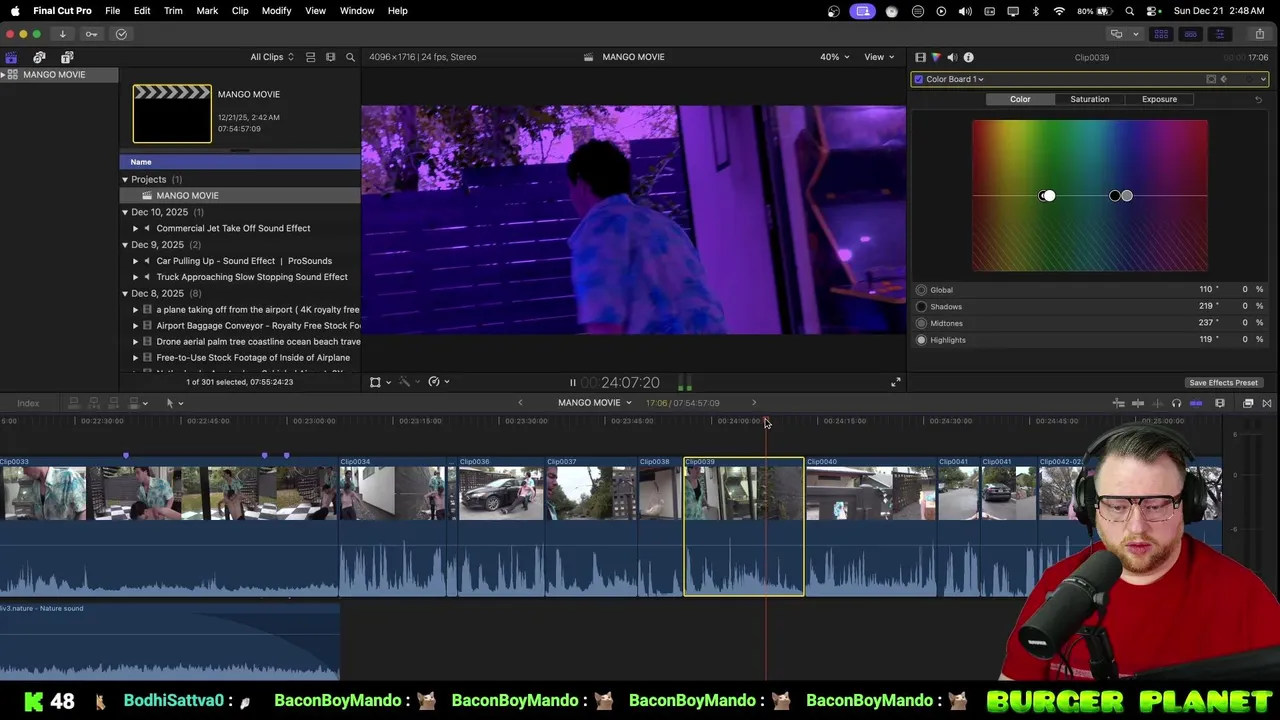
Task: Open the Color Board 1 dropdown
Action: pos(954,79)
